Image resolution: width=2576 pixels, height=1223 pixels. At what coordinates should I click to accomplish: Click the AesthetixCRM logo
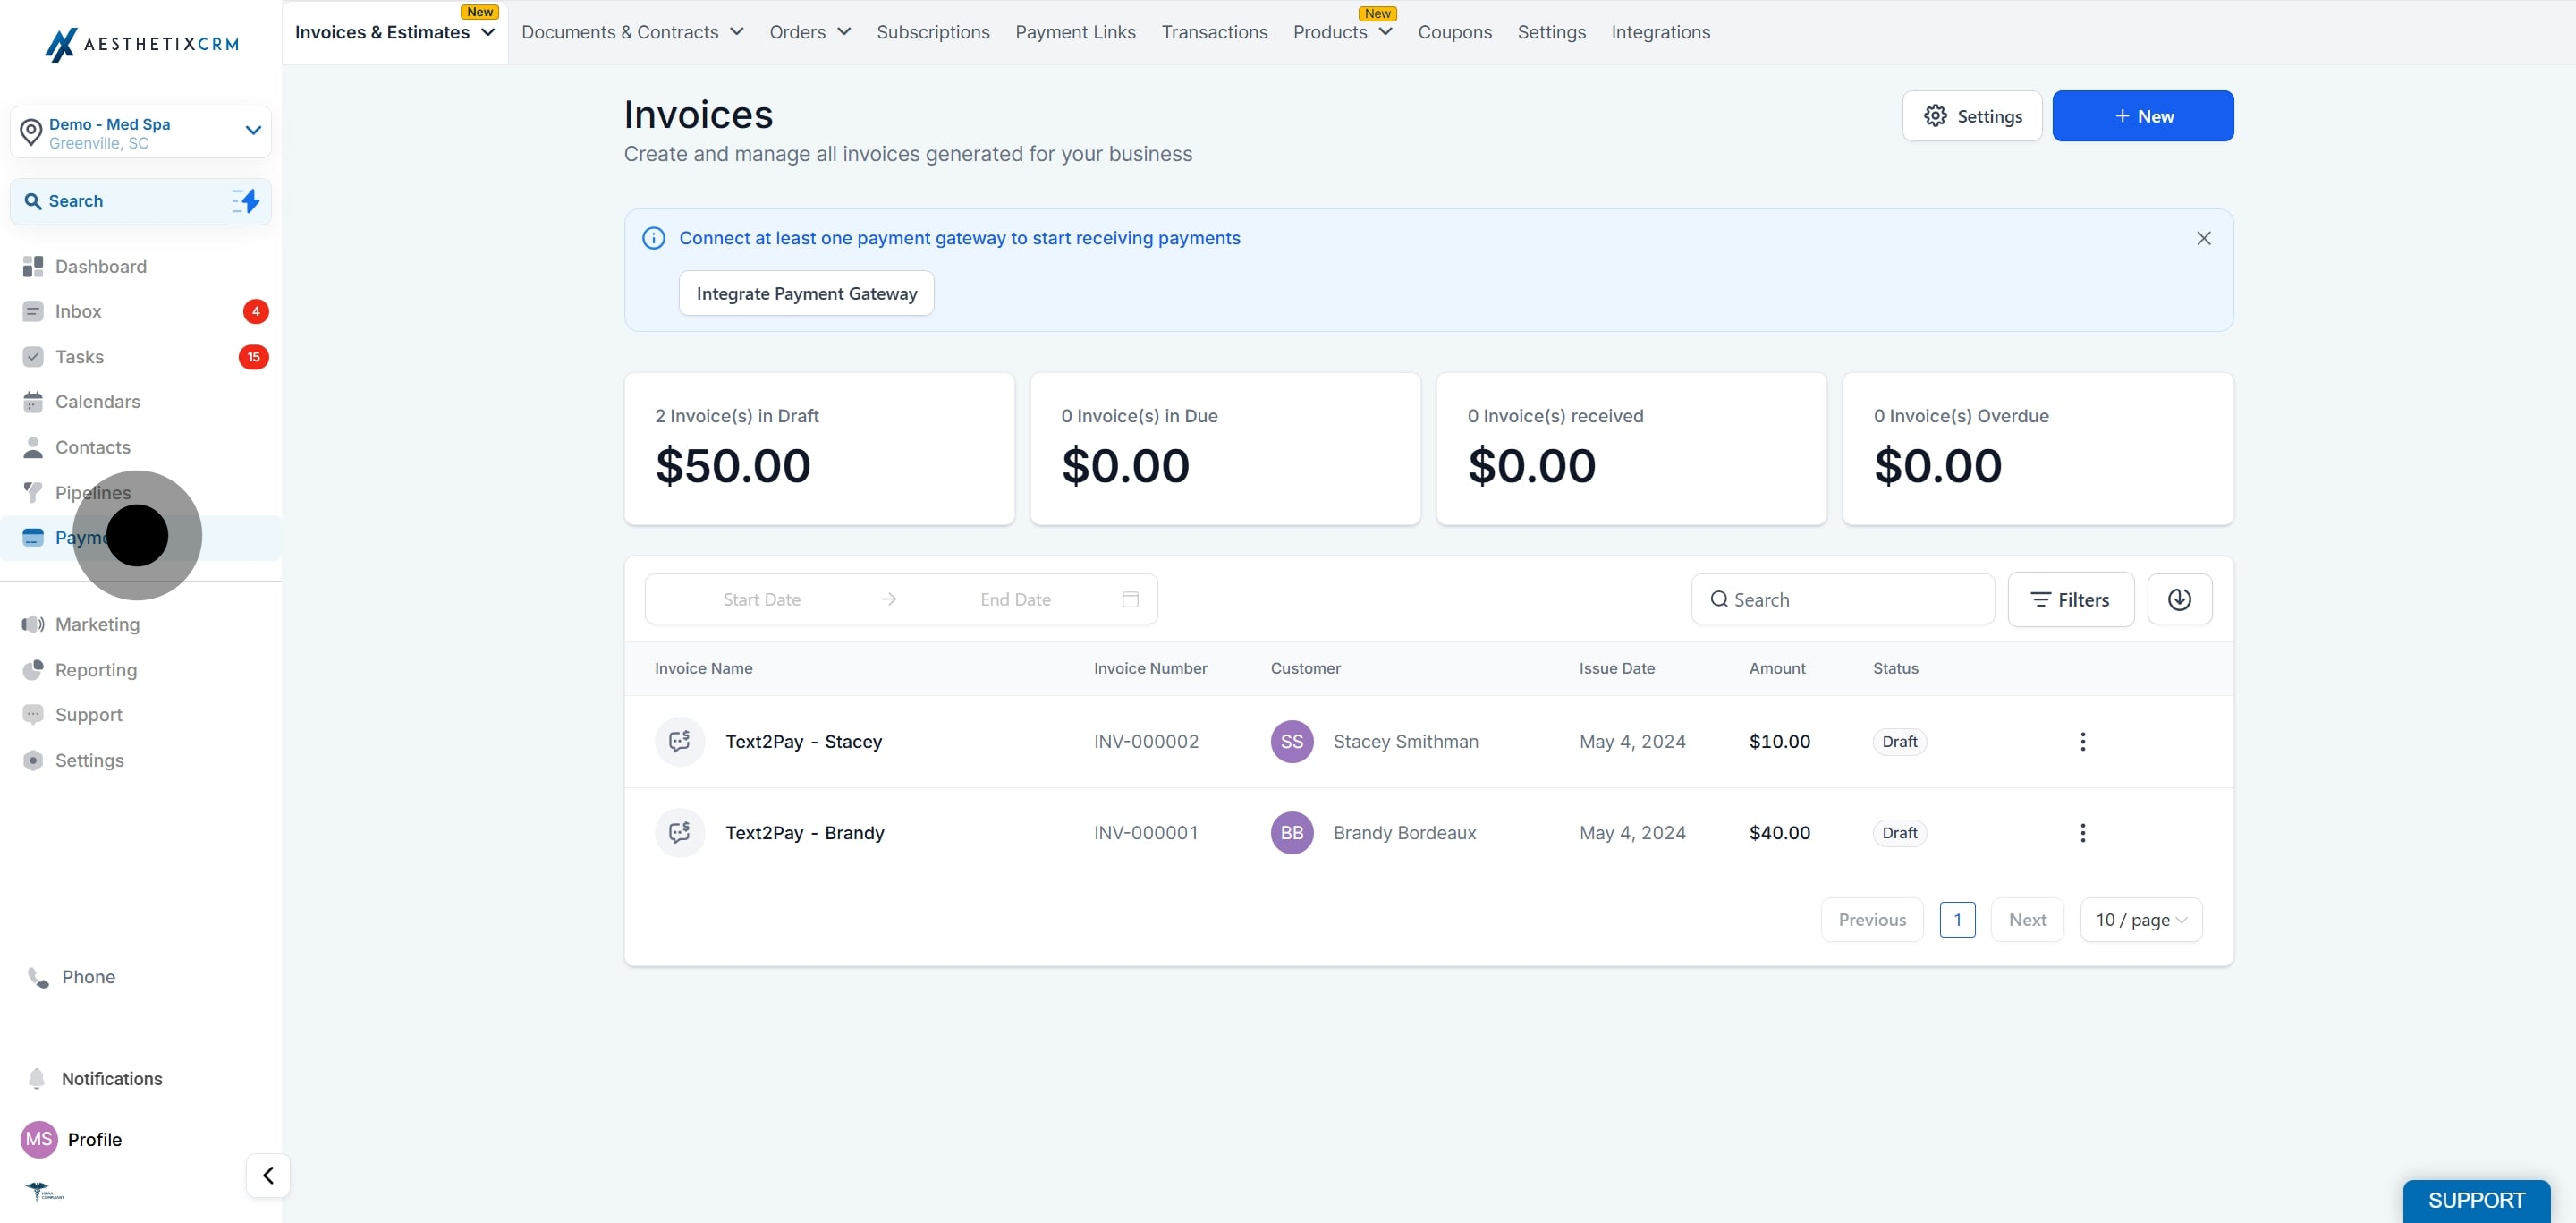coord(141,44)
